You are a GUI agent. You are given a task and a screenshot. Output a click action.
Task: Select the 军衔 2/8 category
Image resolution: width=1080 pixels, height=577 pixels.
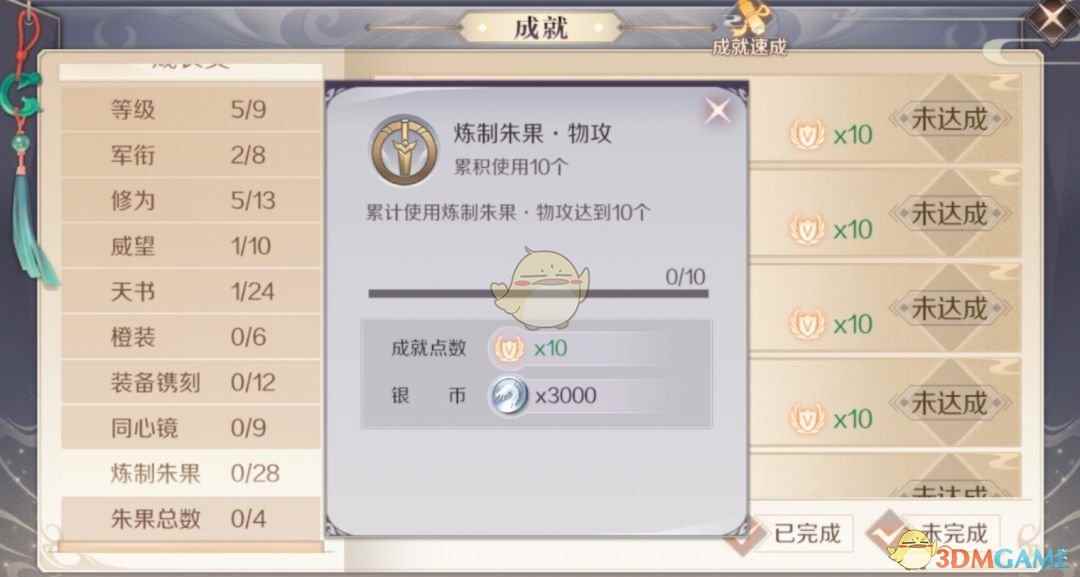point(191,155)
